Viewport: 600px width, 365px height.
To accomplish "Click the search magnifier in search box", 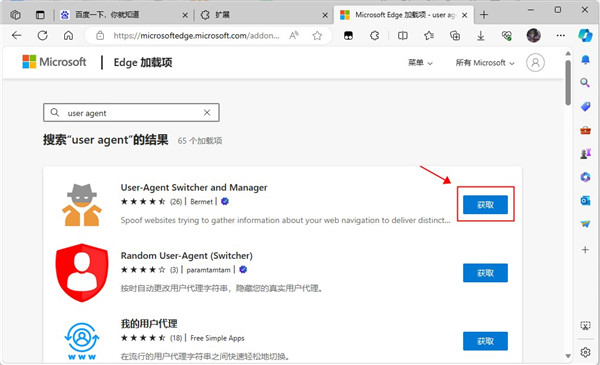I will [55, 112].
